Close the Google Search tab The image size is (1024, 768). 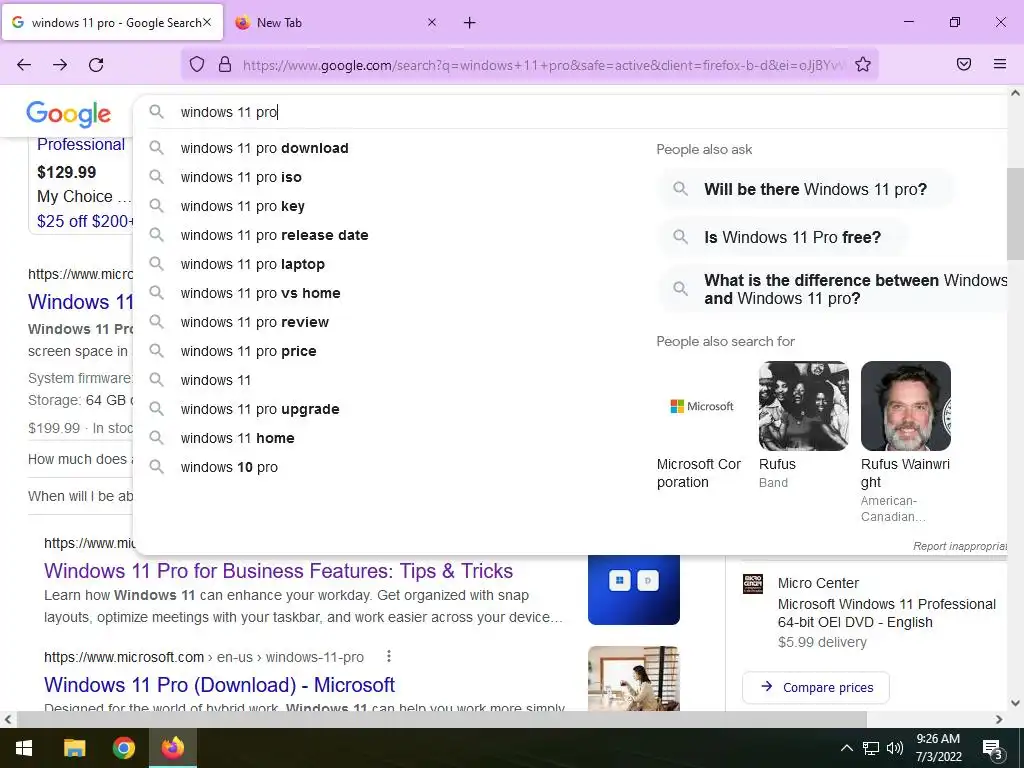[x=207, y=22]
